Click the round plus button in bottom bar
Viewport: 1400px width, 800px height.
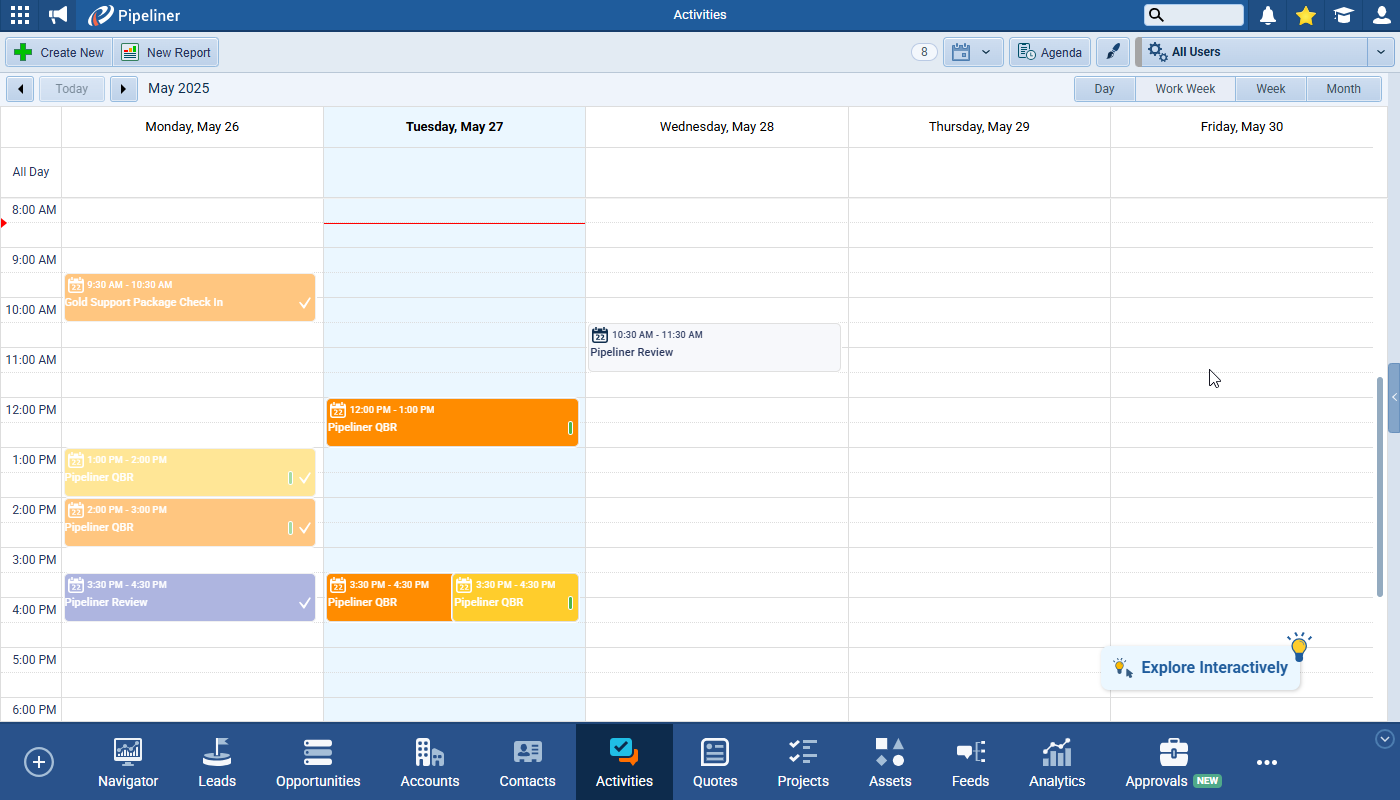click(39, 762)
